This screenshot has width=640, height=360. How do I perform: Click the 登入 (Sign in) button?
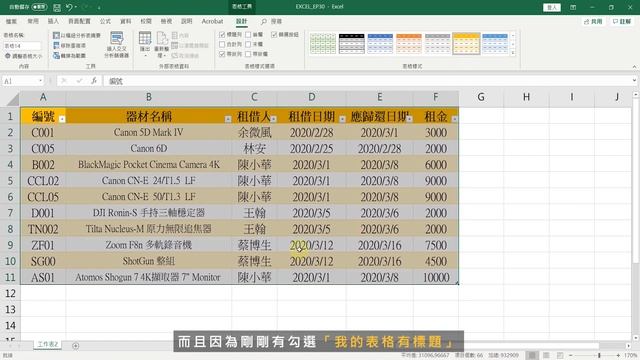click(552, 7)
